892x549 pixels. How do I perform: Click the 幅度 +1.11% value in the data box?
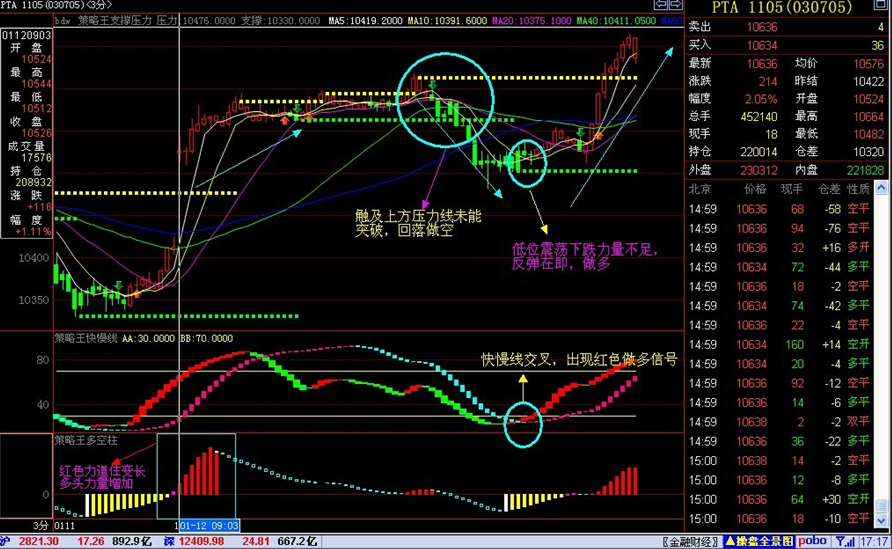pyautogui.click(x=34, y=232)
